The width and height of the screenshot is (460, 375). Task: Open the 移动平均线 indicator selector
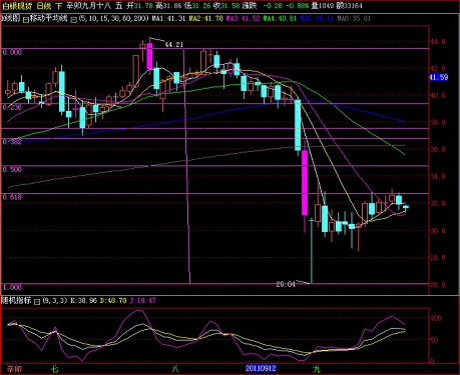coord(49,18)
